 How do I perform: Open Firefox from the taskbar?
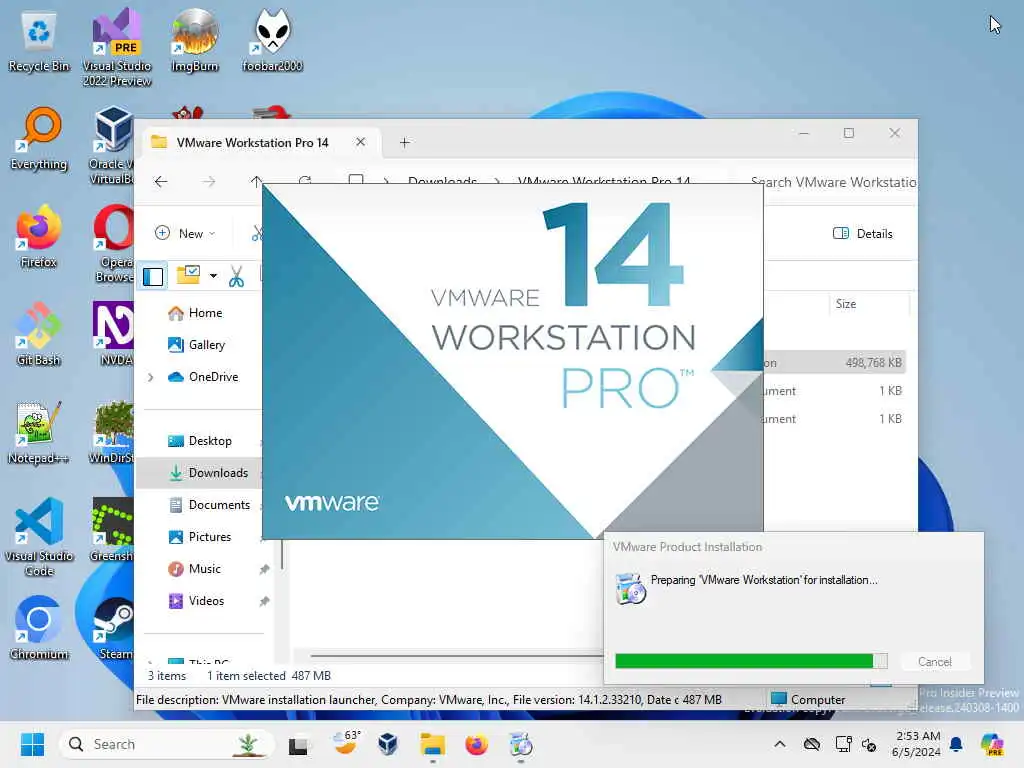pyautogui.click(x=476, y=744)
